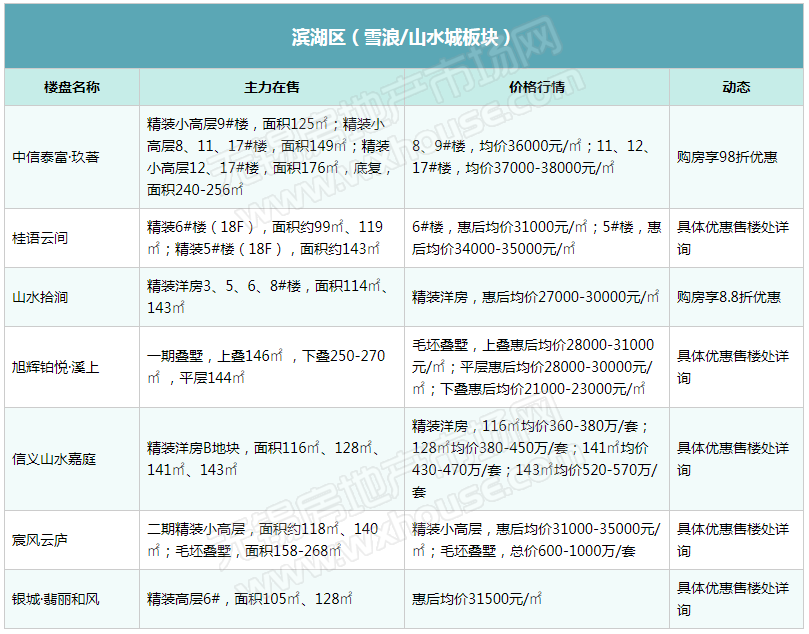Click the 滨湖区（雪浪/山水城板块）title banner
The height and width of the screenshot is (634, 809).
tap(402, 37)
